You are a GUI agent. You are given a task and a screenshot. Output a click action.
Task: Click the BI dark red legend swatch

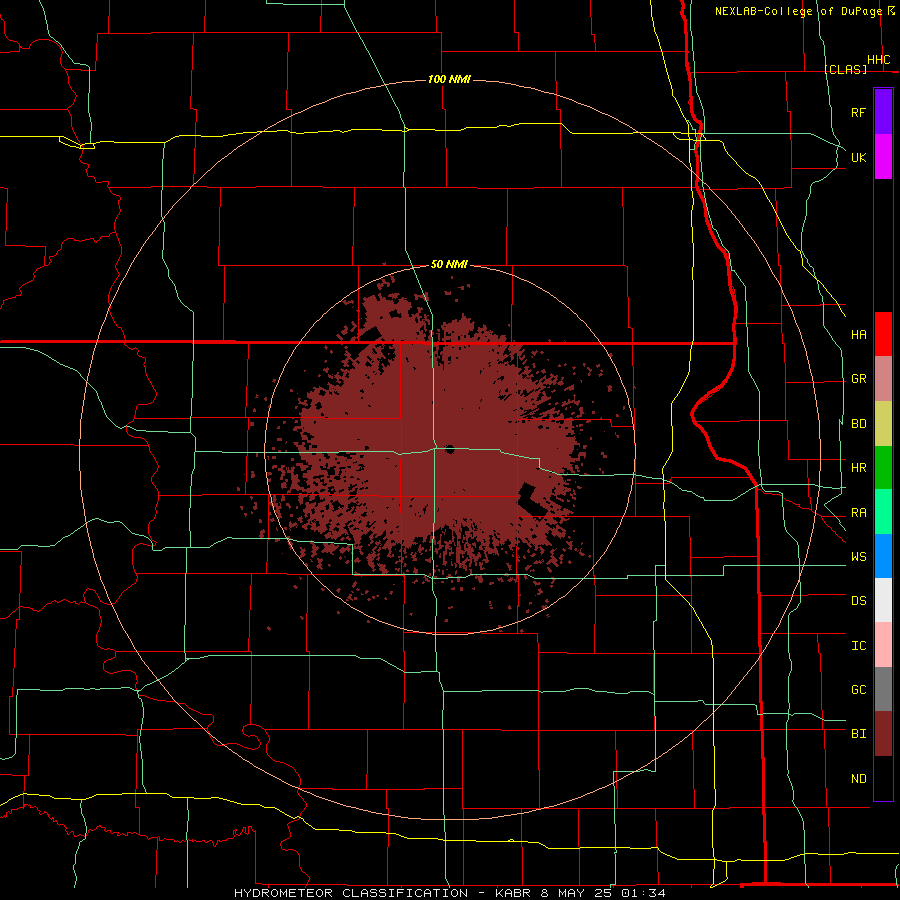[883, 734]
